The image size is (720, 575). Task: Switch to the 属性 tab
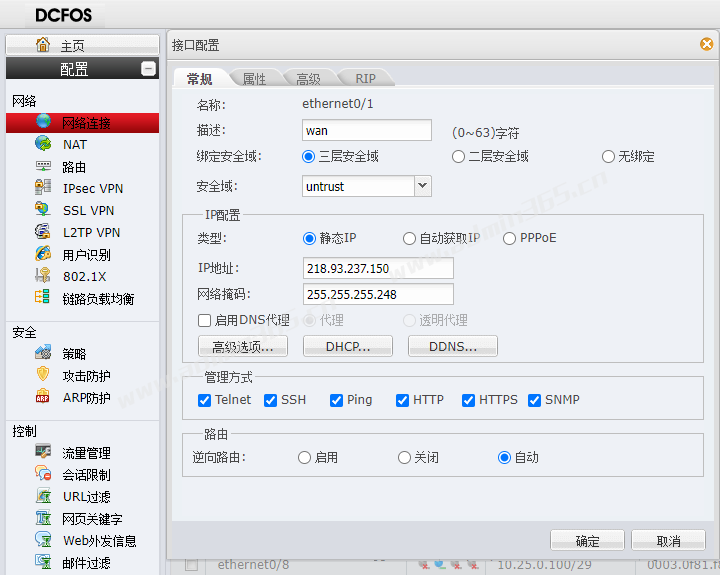coord(254,79)
